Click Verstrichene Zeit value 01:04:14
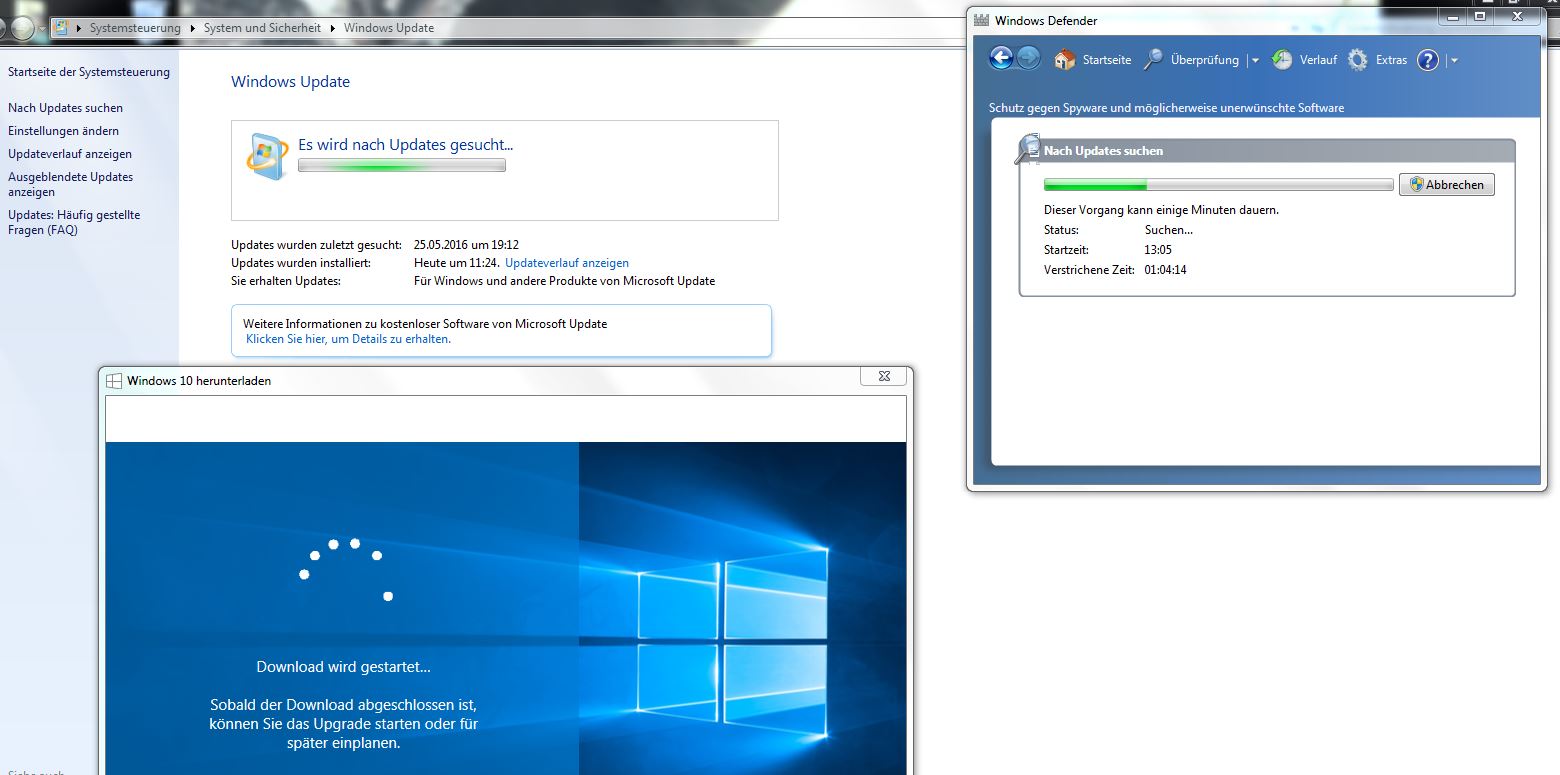This screenshot has height=775, width=1560. (x=1166, y=270)
